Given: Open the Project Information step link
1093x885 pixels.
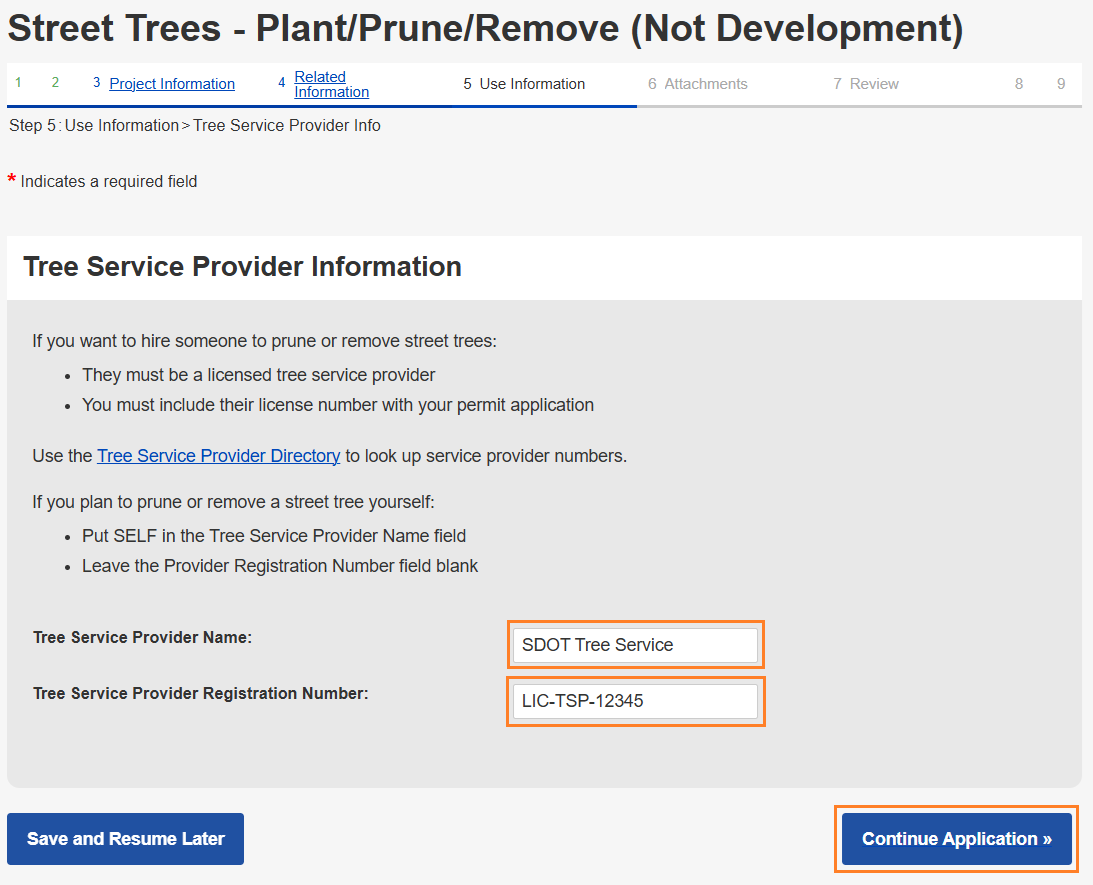Looking at the screenshot, I should coord(172,84).
